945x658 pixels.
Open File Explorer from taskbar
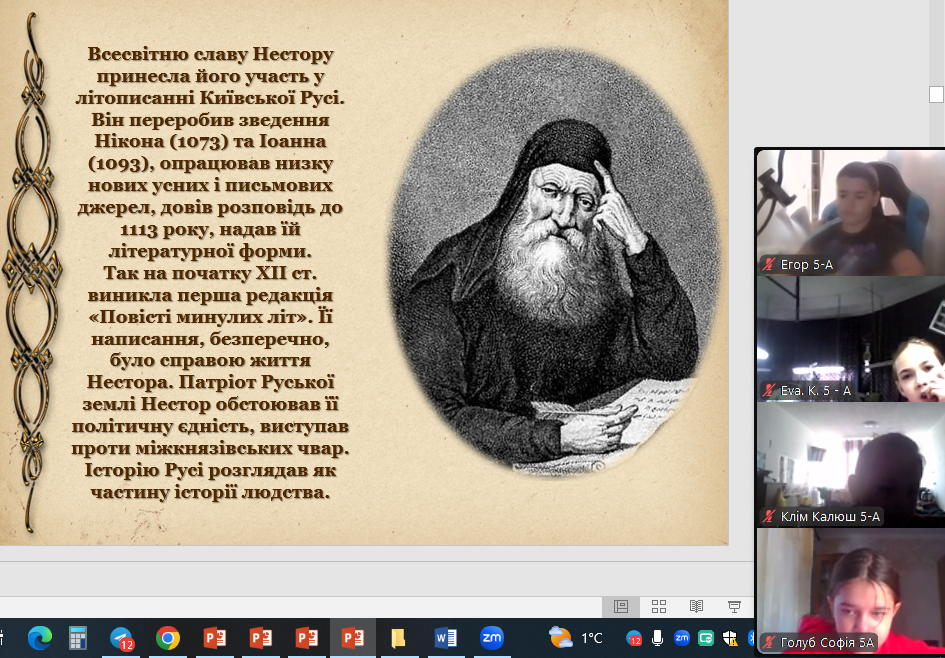[x=398, y=638]
